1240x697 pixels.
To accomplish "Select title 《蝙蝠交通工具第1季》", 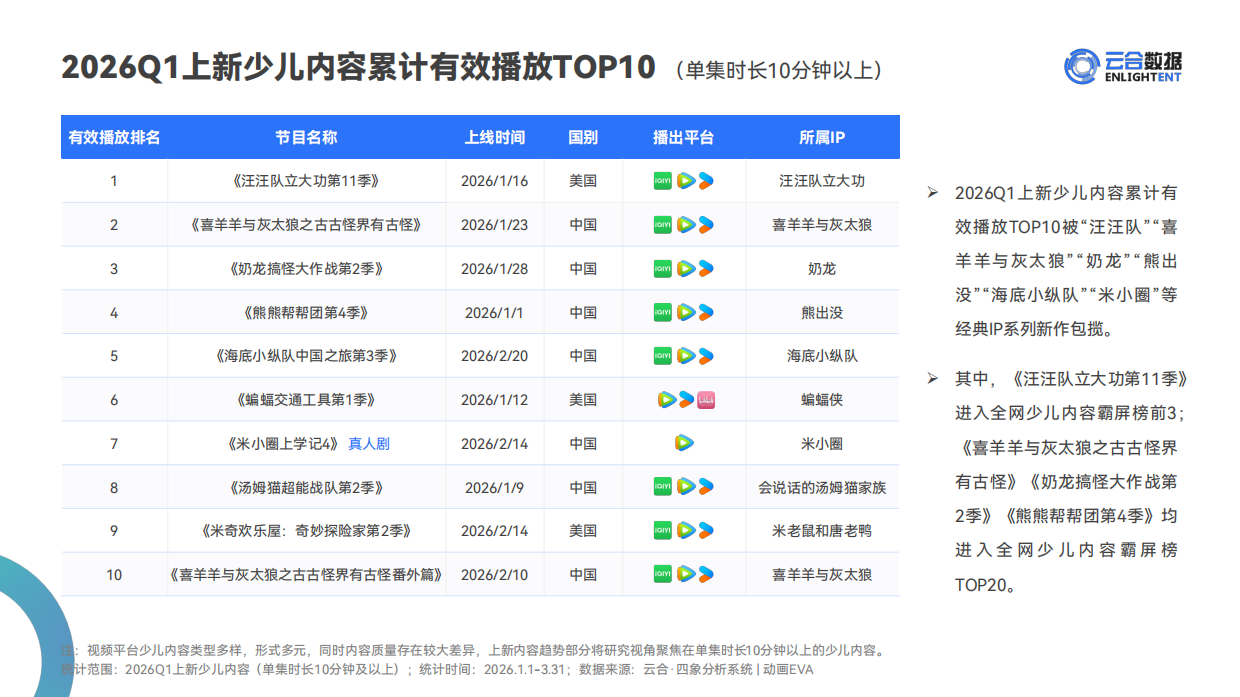I will point(305,400).
